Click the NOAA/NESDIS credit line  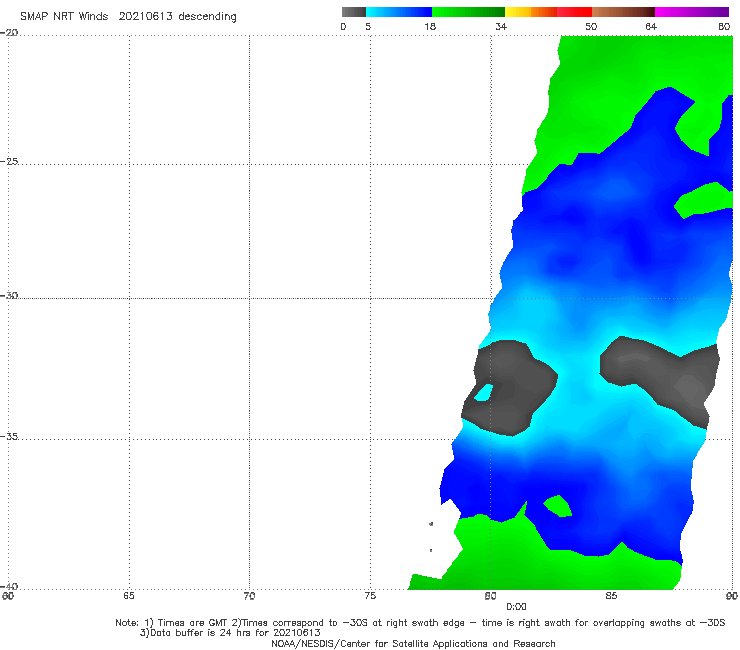(413, 644)
